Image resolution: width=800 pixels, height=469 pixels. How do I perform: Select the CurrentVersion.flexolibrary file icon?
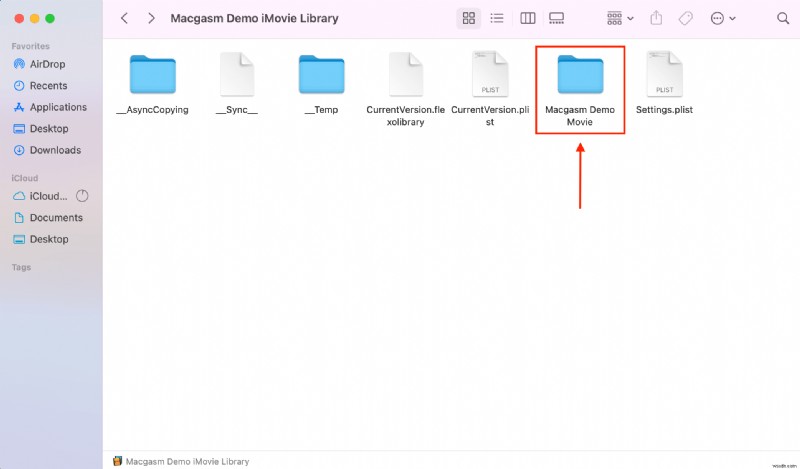coord(406,74)
